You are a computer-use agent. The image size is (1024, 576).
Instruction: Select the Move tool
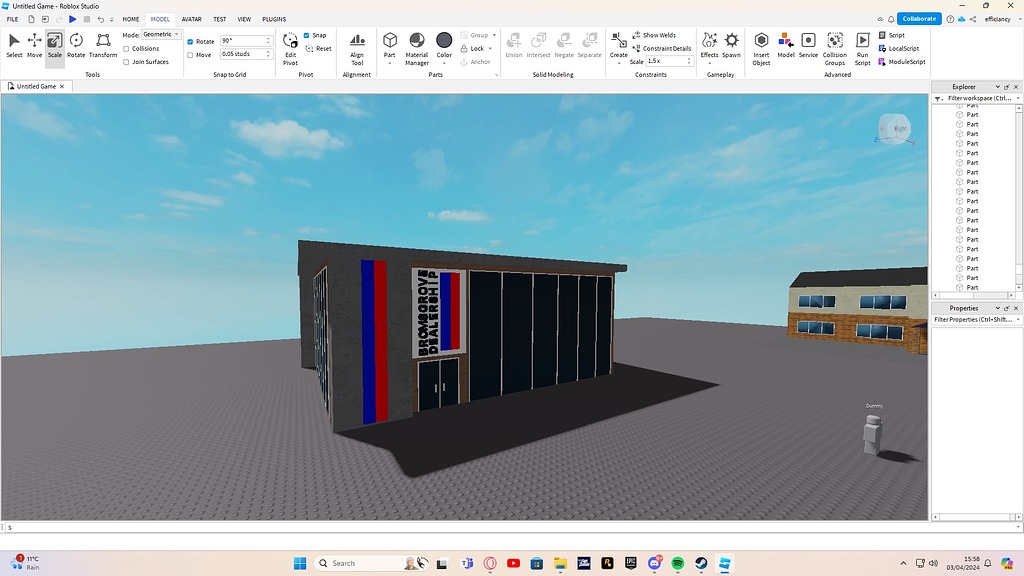coord(33,42)
